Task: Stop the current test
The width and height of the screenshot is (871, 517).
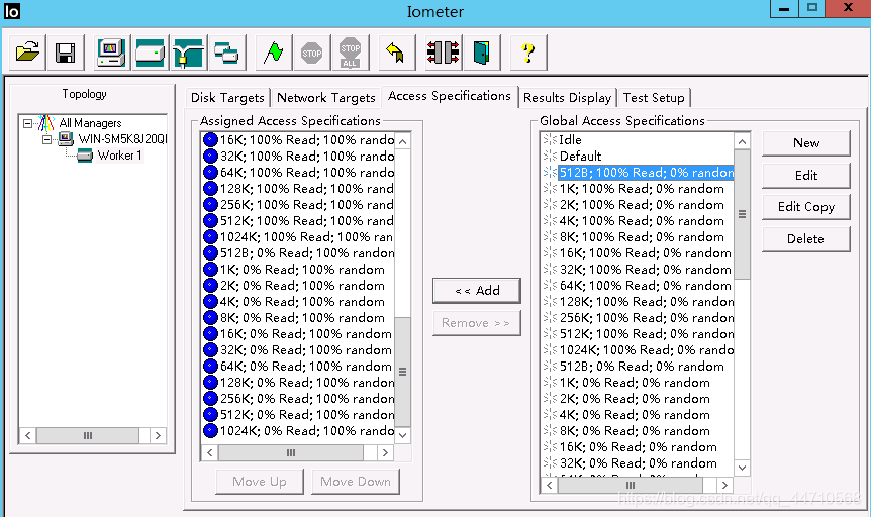Action: 311,53
